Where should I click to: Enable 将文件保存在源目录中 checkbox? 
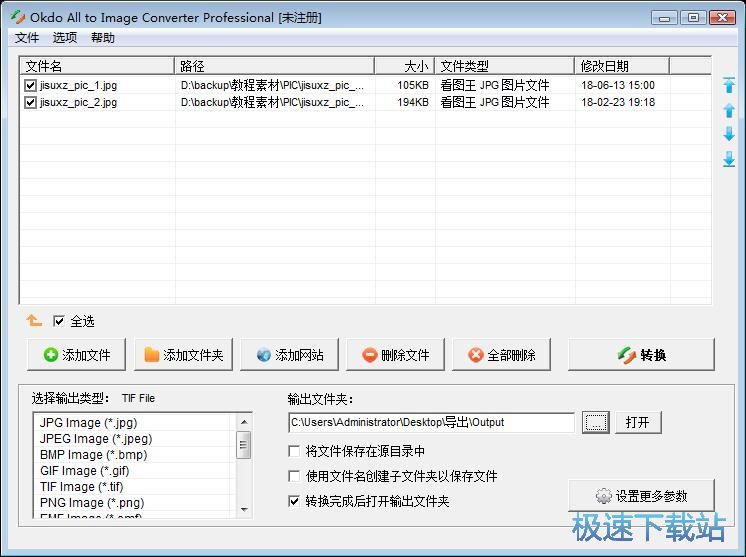pyautogui.click(x=294, y=451)
